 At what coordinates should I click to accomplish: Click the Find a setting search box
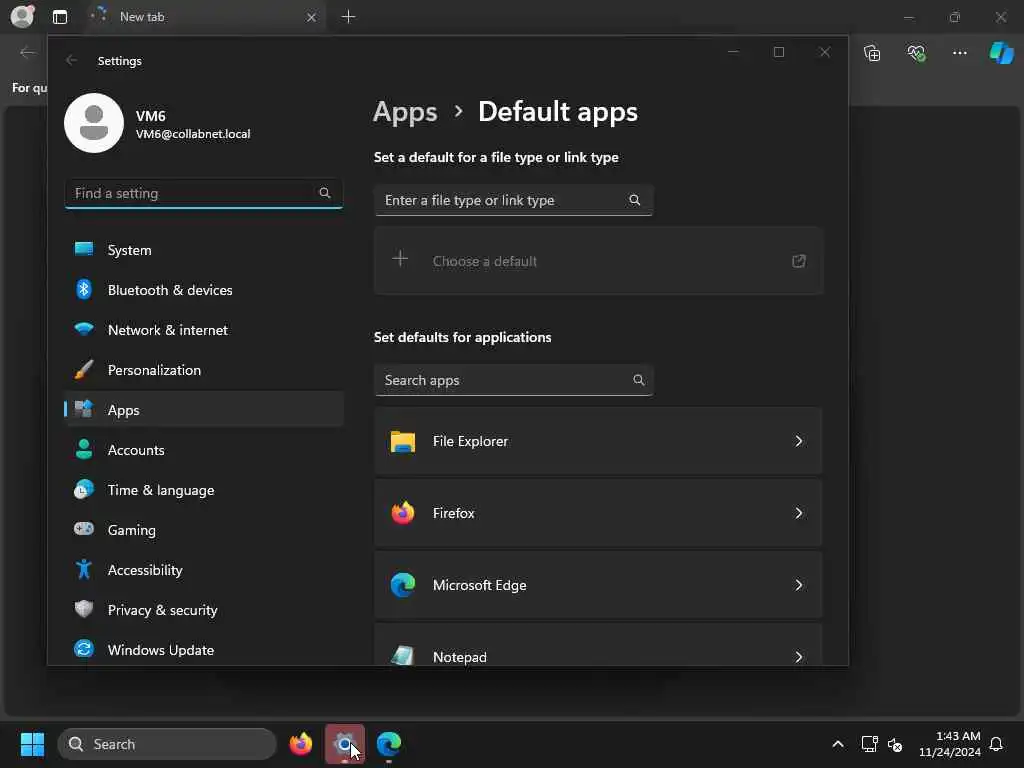point(204,193)
